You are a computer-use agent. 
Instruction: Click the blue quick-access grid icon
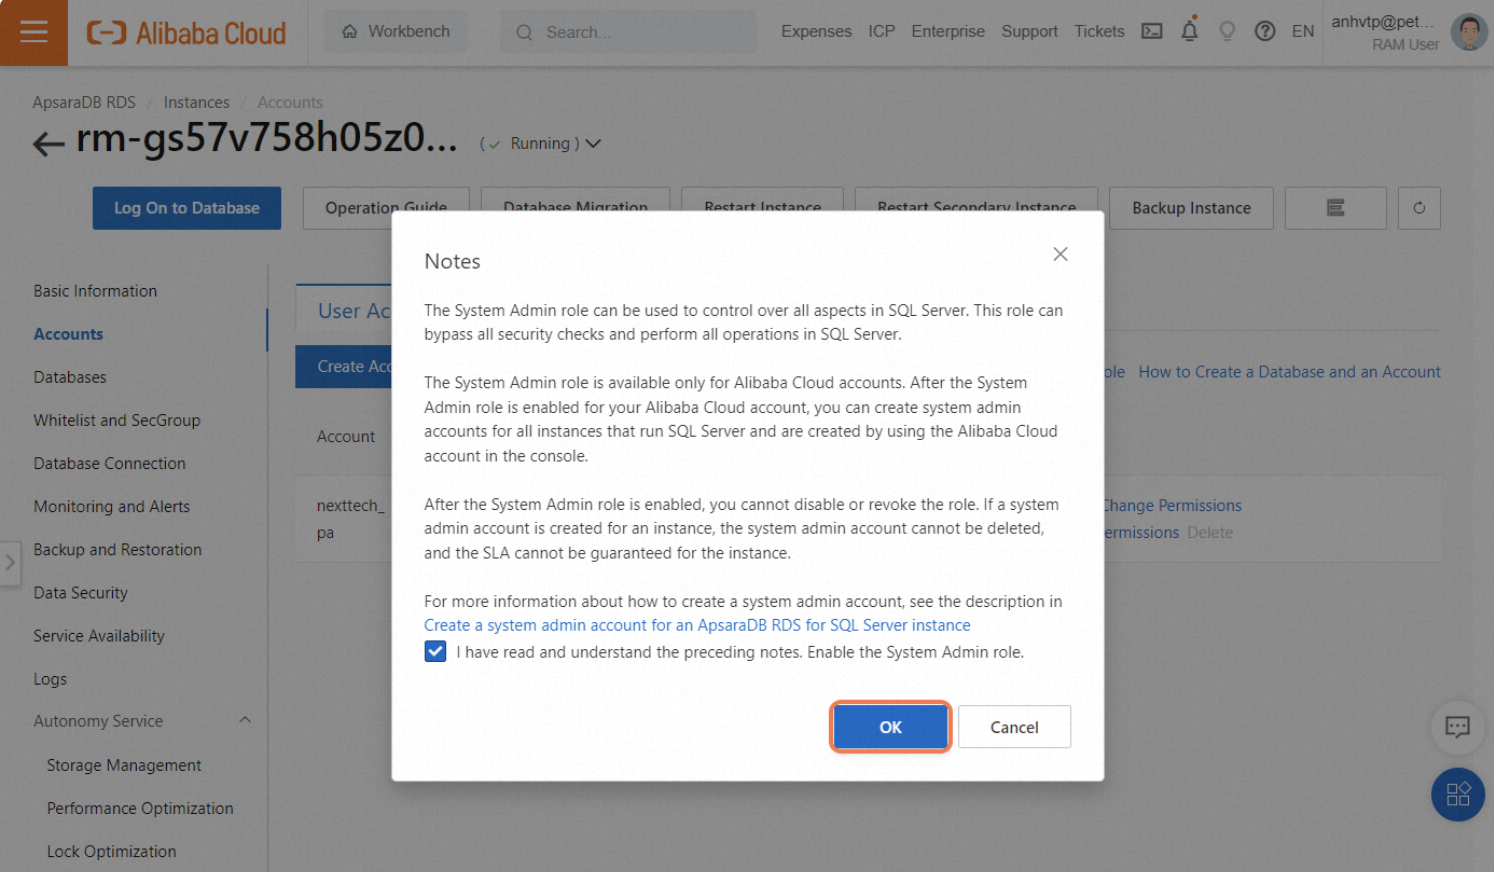coord(1457,794)
